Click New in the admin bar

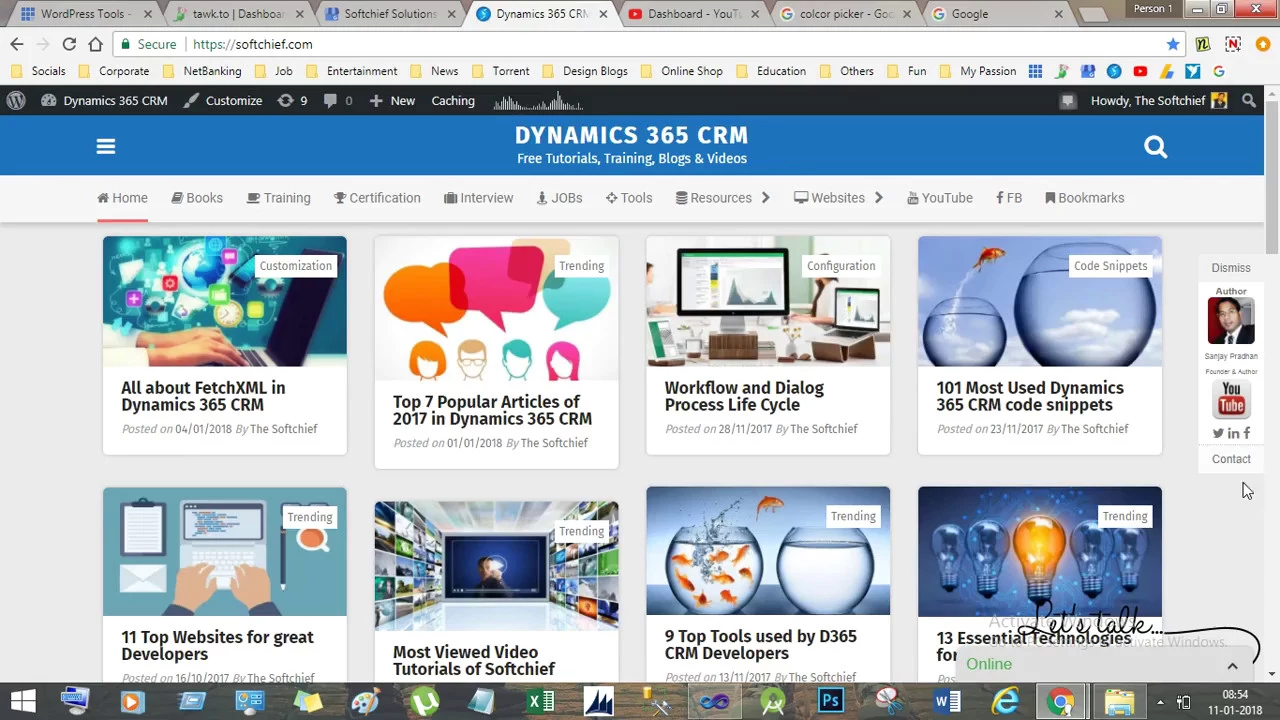click(392, 100)
